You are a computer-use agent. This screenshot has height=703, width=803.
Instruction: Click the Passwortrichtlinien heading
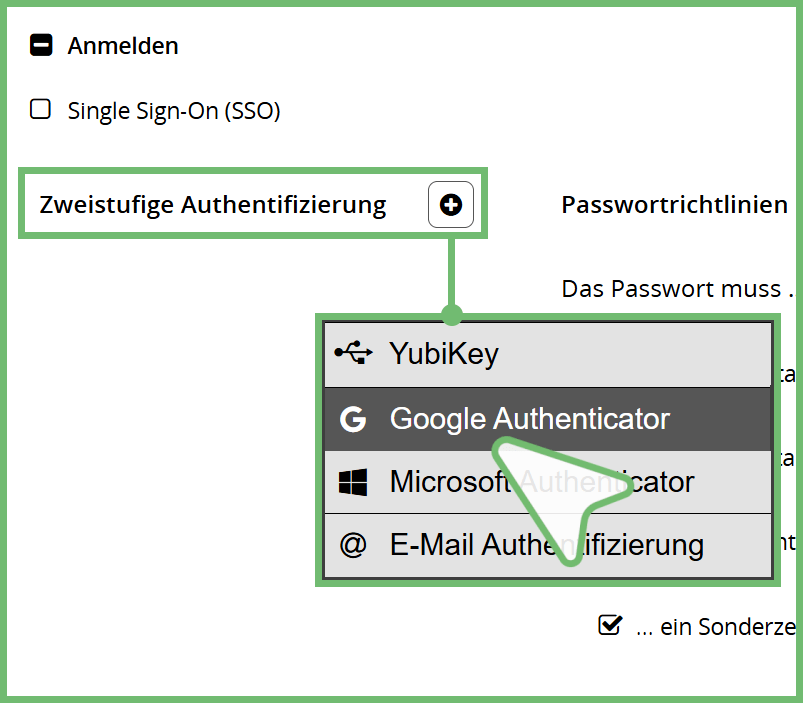(675, 205)
